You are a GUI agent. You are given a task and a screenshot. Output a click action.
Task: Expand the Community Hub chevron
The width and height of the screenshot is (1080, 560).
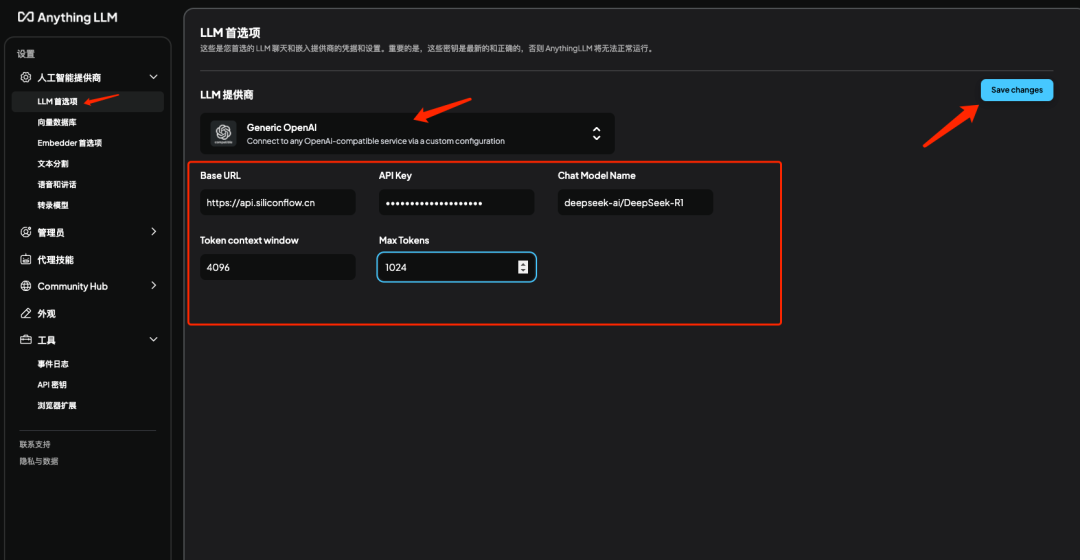(x=153, y=285)
